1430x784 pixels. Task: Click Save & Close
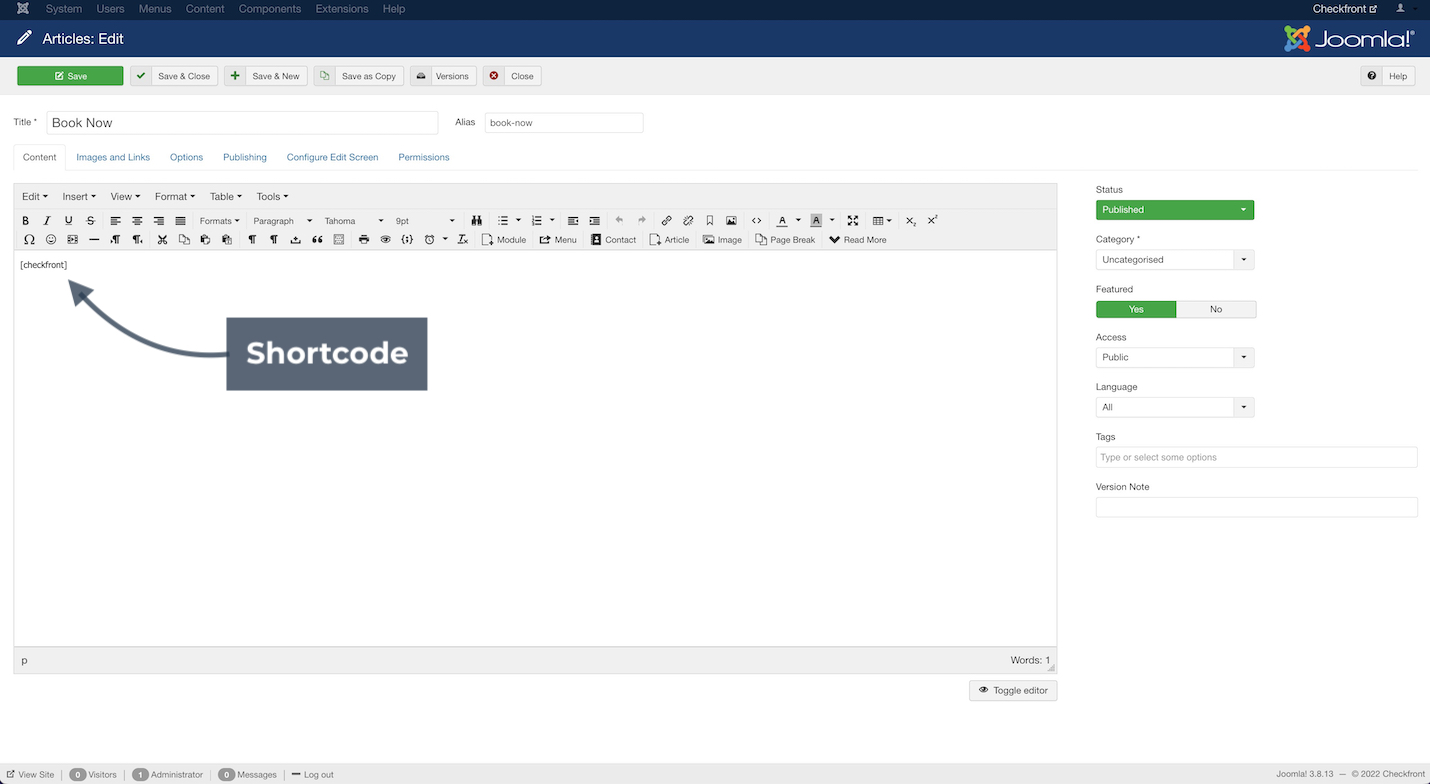coord(174,76)
